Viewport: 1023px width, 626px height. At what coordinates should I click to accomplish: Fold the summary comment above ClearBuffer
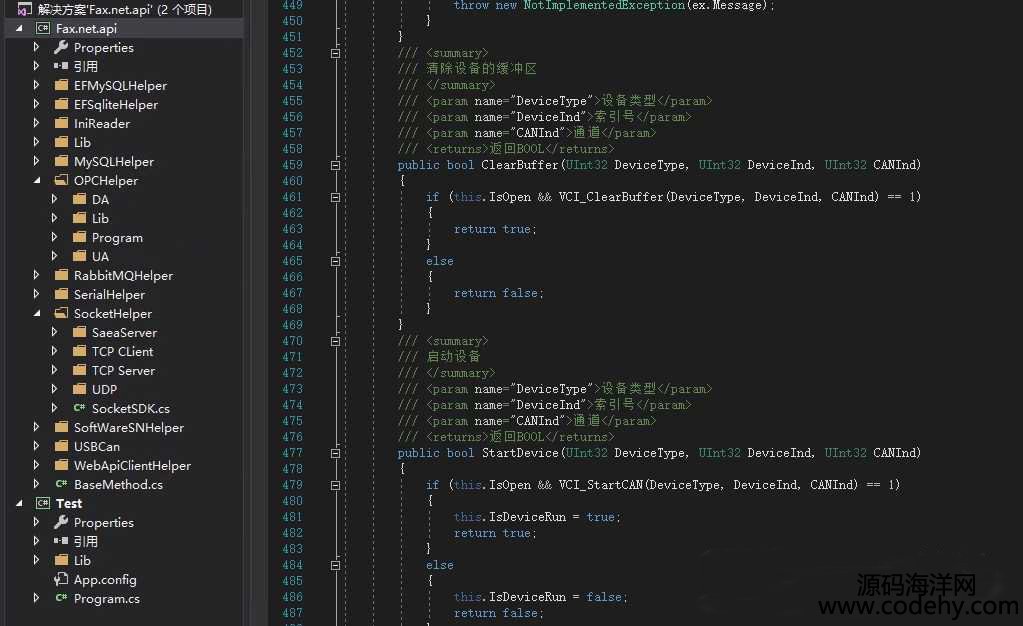point(336,53)
